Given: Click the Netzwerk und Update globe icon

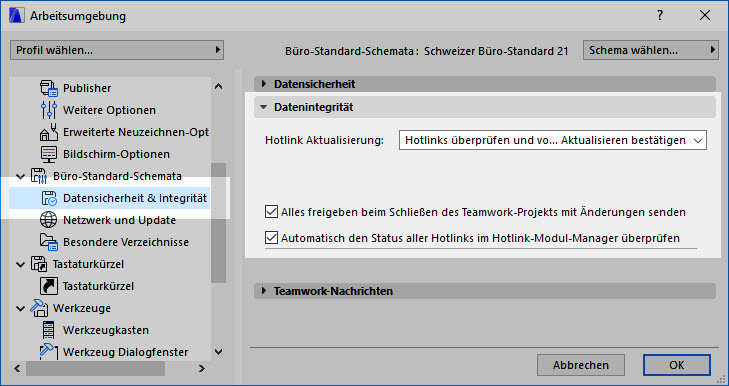Looking at the screenshot, I should [48, 220].
